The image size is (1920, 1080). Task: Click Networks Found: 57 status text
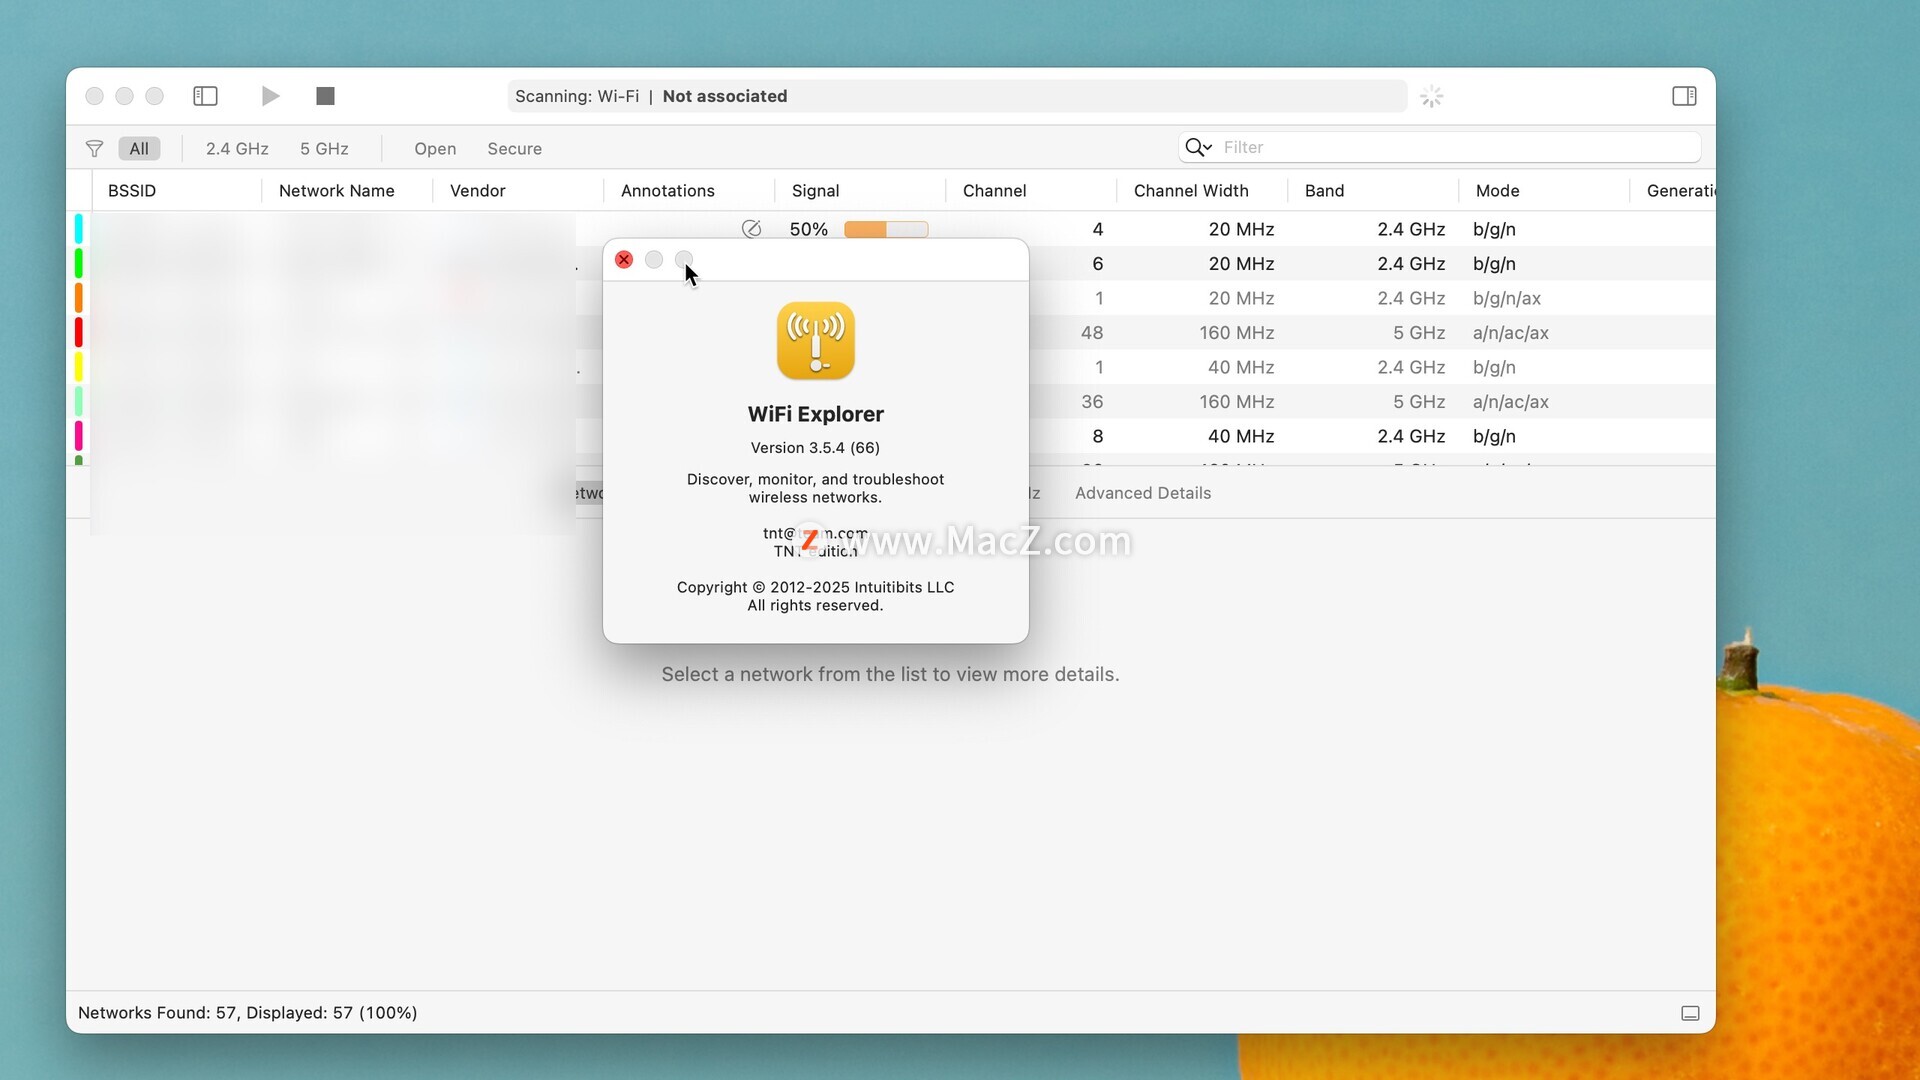point(247,1013)
